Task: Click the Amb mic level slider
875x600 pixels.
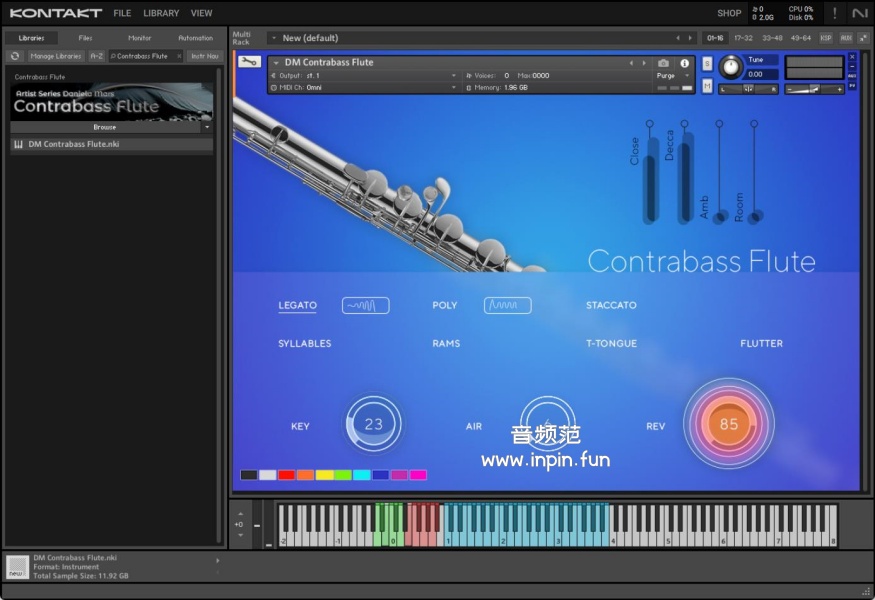Action: (x=719, y=172)
